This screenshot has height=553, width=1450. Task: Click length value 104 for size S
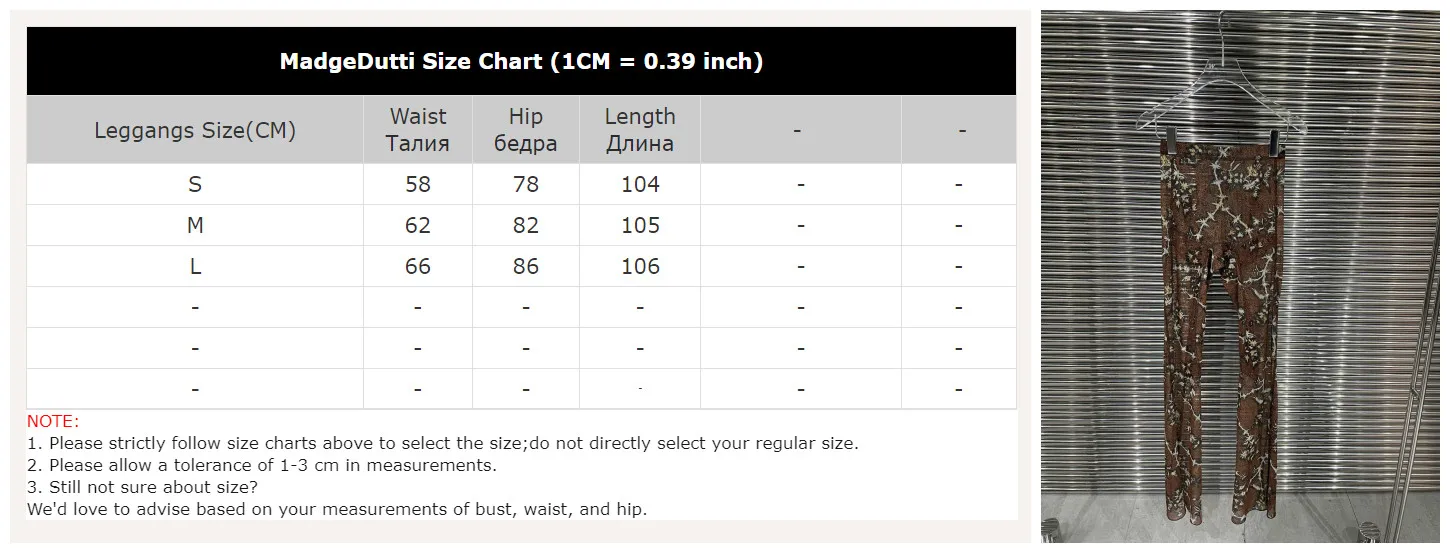coord(640,184)
